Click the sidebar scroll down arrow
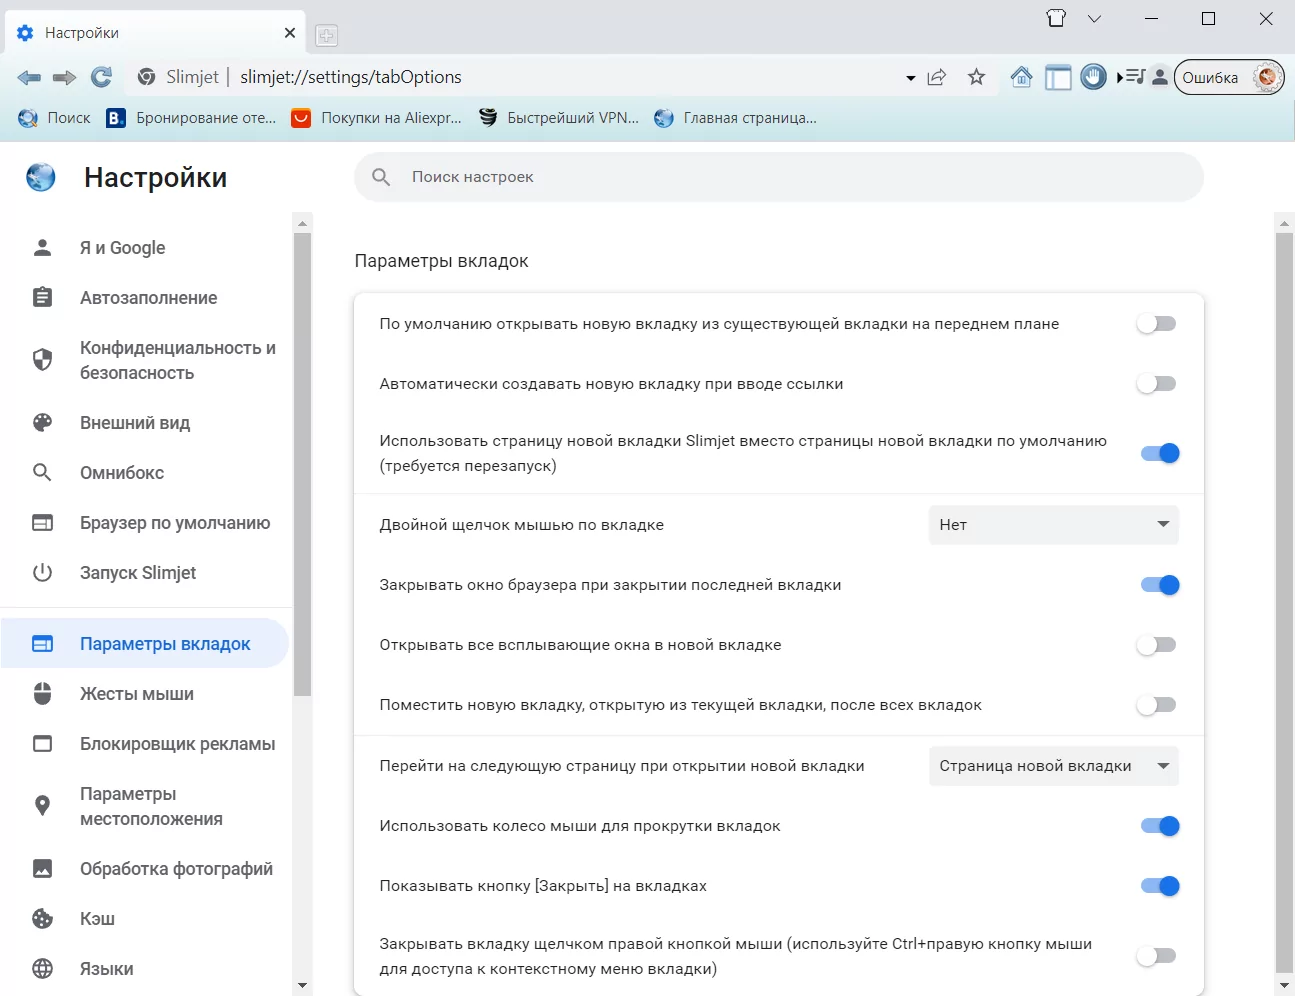The width and height of the screenshot is (1295, 996). [x=303, y=986]
